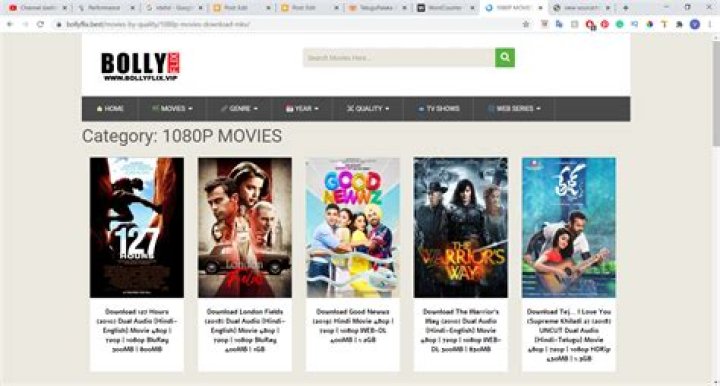Reload the page with refresh icon
Screen dimensions: 720x386
[x=40, y=24]
